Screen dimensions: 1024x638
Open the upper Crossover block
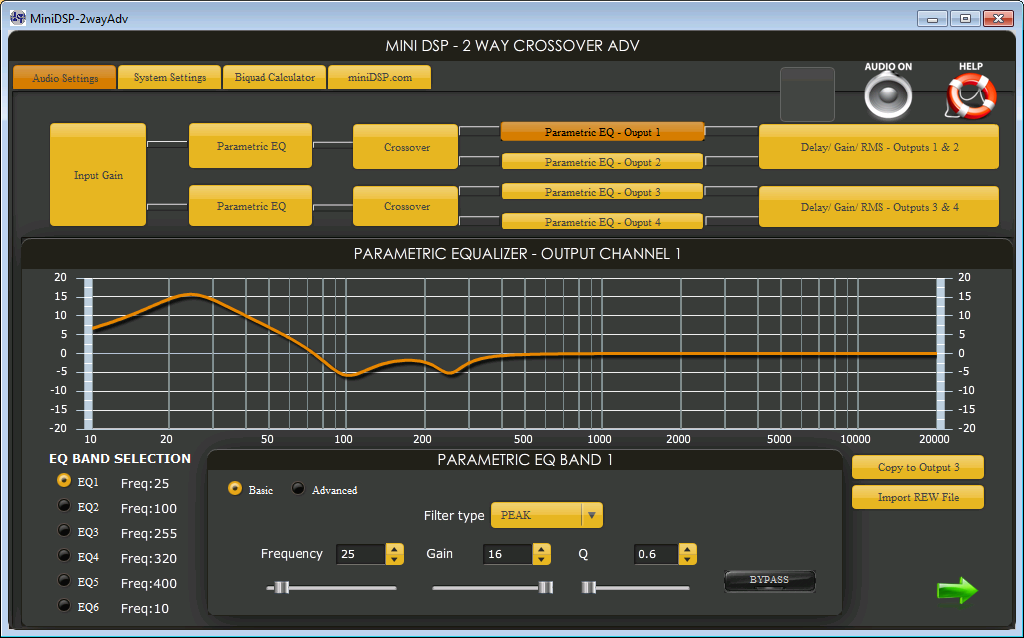[x=406, y=147]
